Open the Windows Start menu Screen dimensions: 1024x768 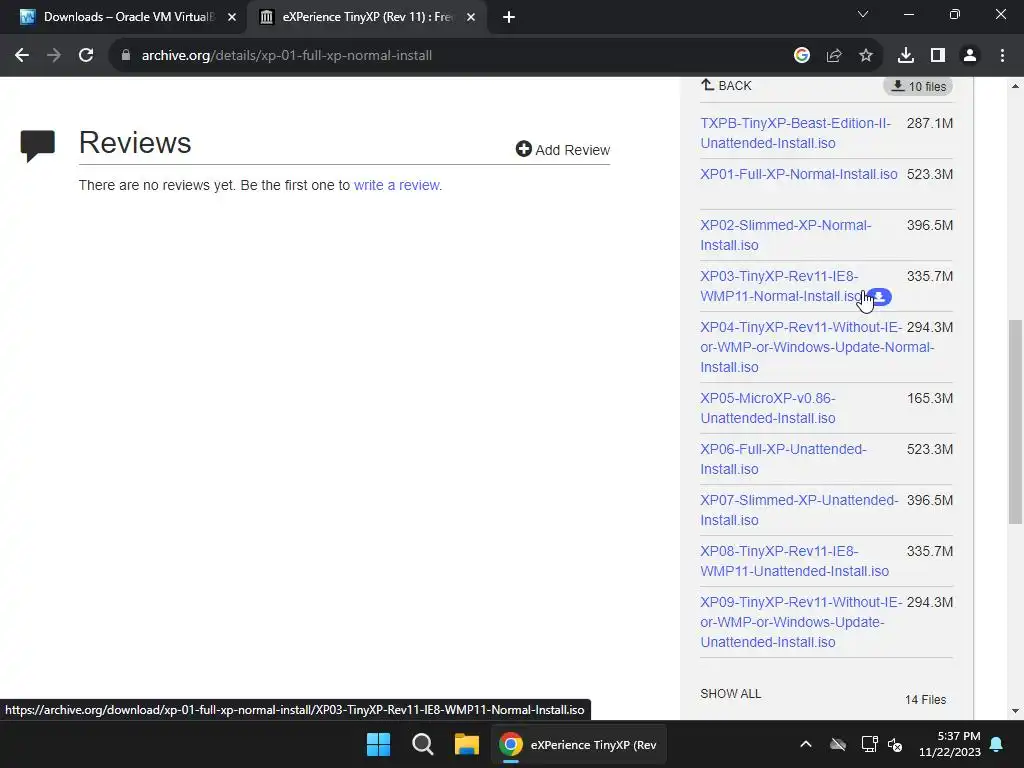[378, 744]
